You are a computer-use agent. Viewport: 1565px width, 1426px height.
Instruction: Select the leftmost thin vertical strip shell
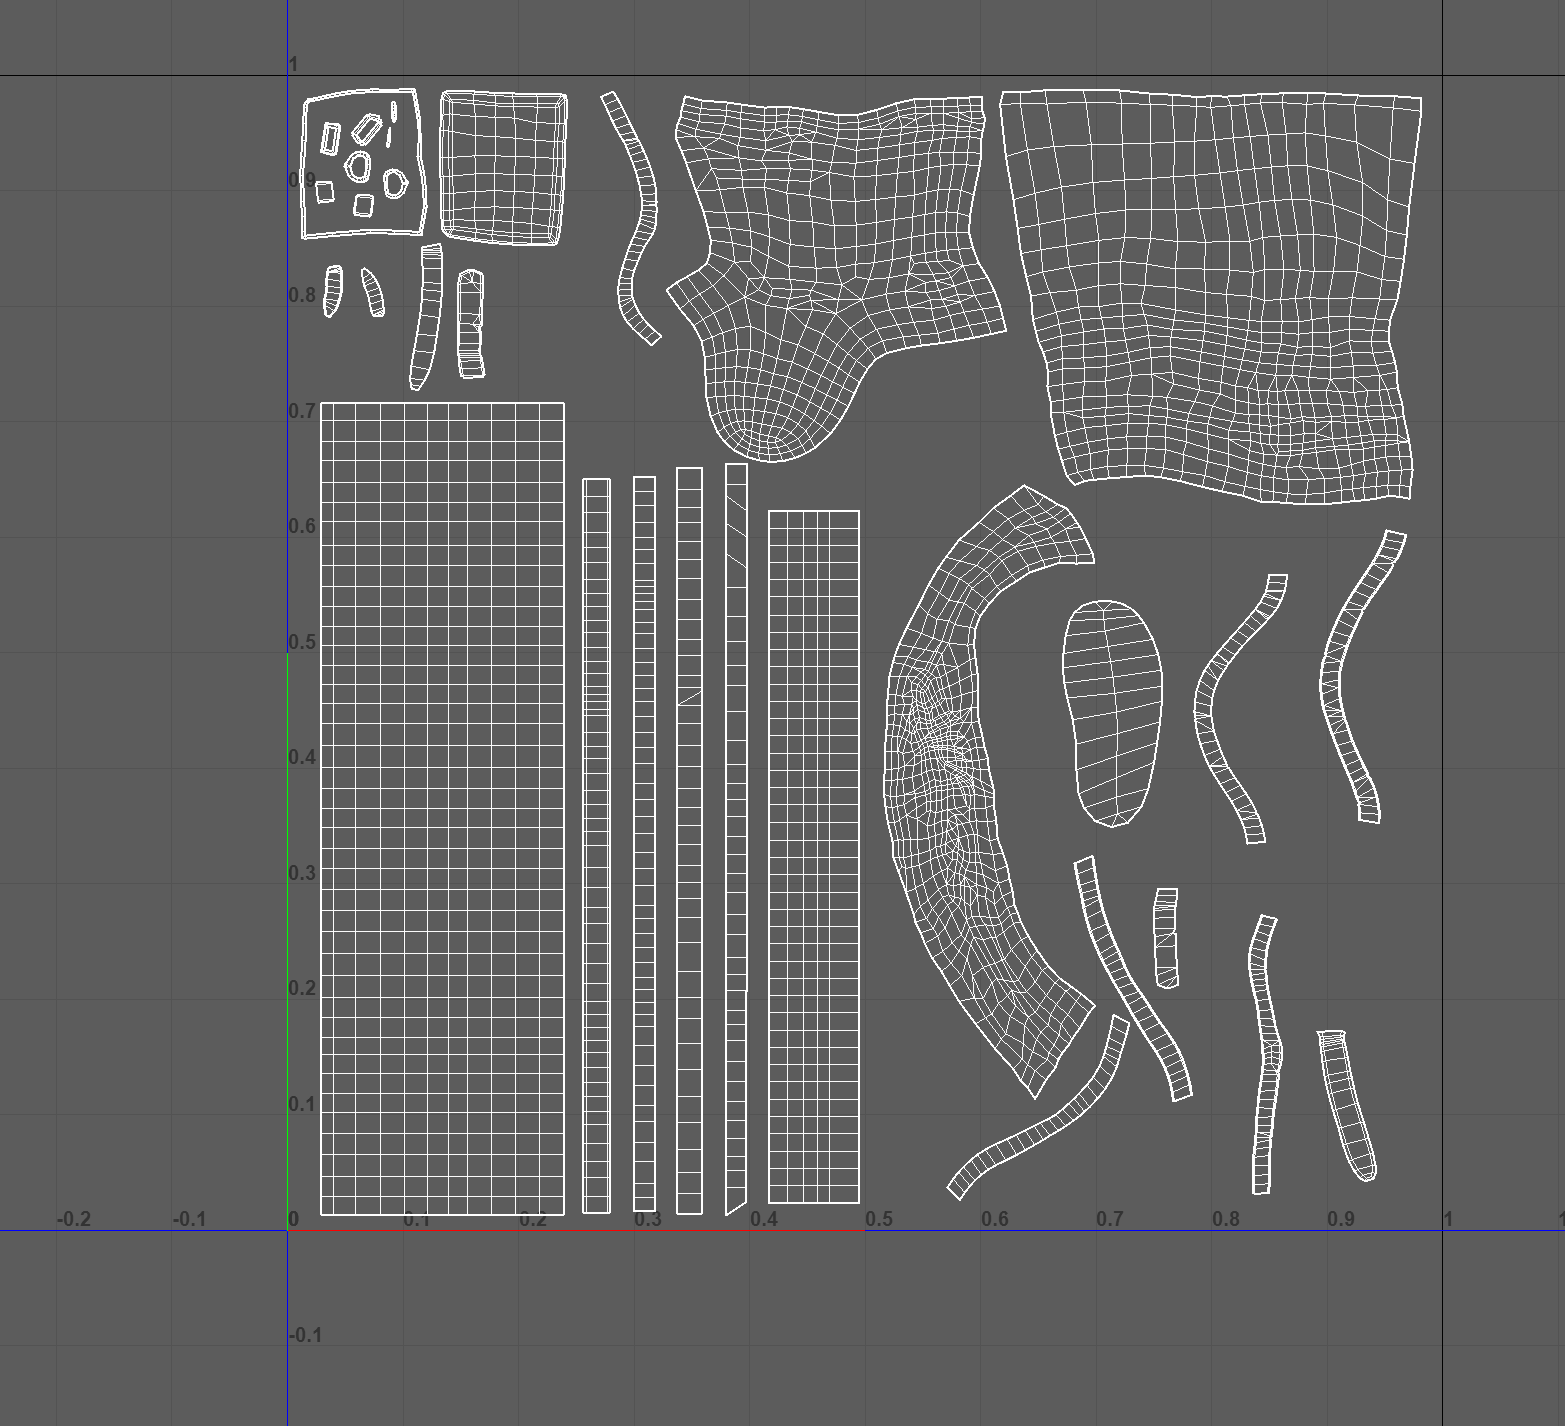click(x=596, y=845)
